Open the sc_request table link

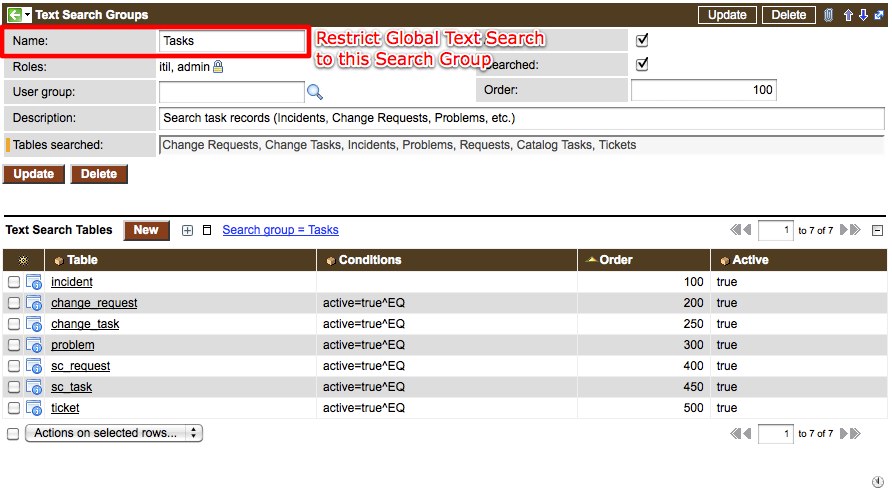click(80, 366)
